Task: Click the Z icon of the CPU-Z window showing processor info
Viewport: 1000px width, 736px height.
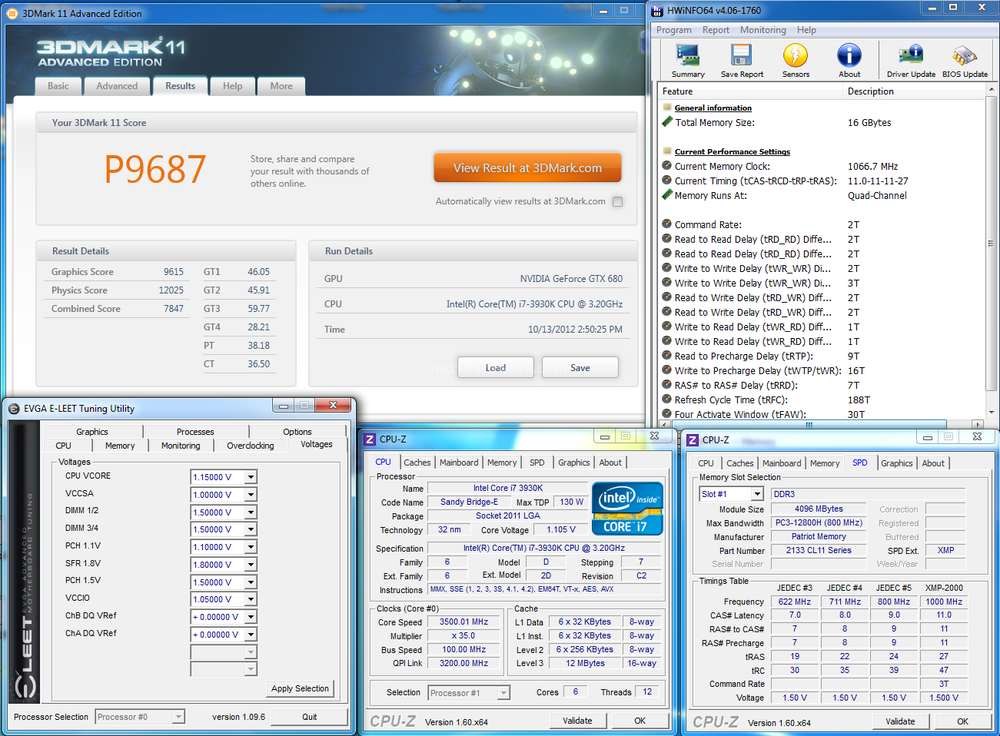Action: pos(370,439)
